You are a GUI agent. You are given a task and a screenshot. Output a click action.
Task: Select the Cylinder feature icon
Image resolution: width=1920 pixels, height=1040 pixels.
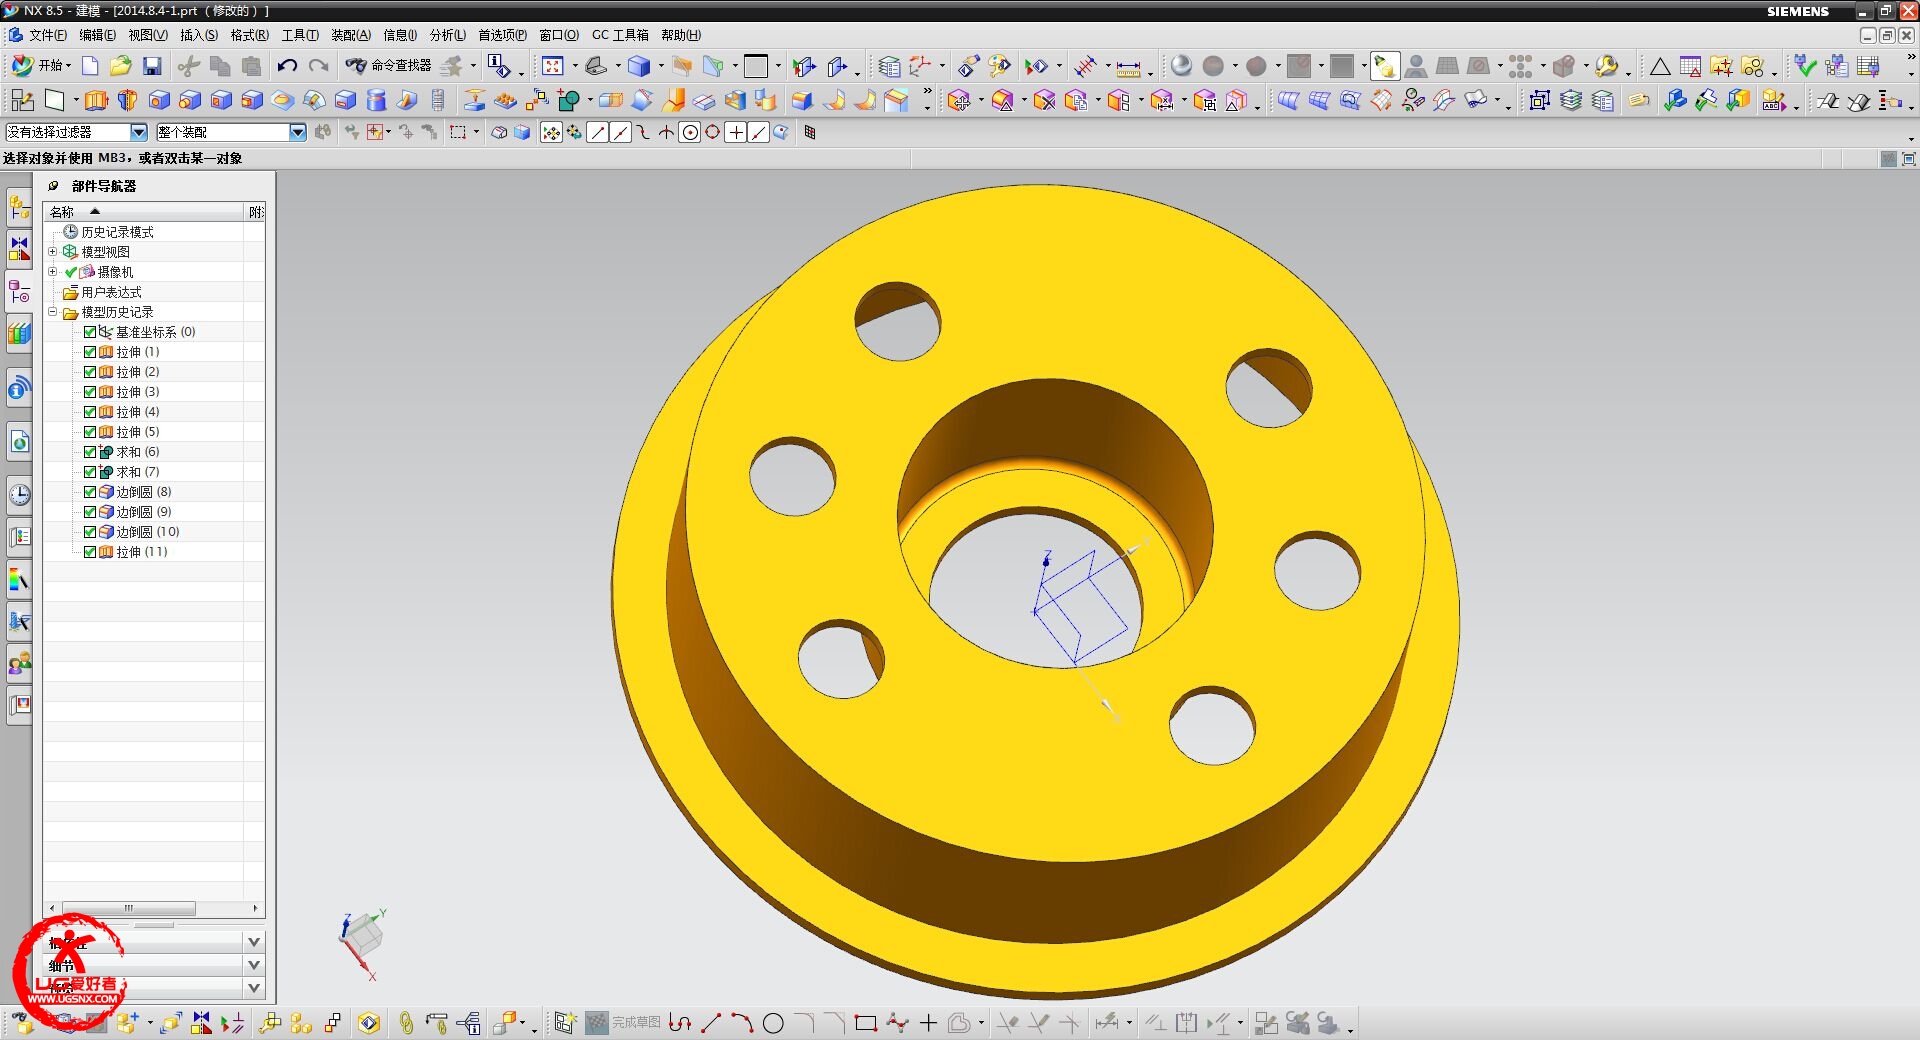pyautogui.click(x=376, y=100)
